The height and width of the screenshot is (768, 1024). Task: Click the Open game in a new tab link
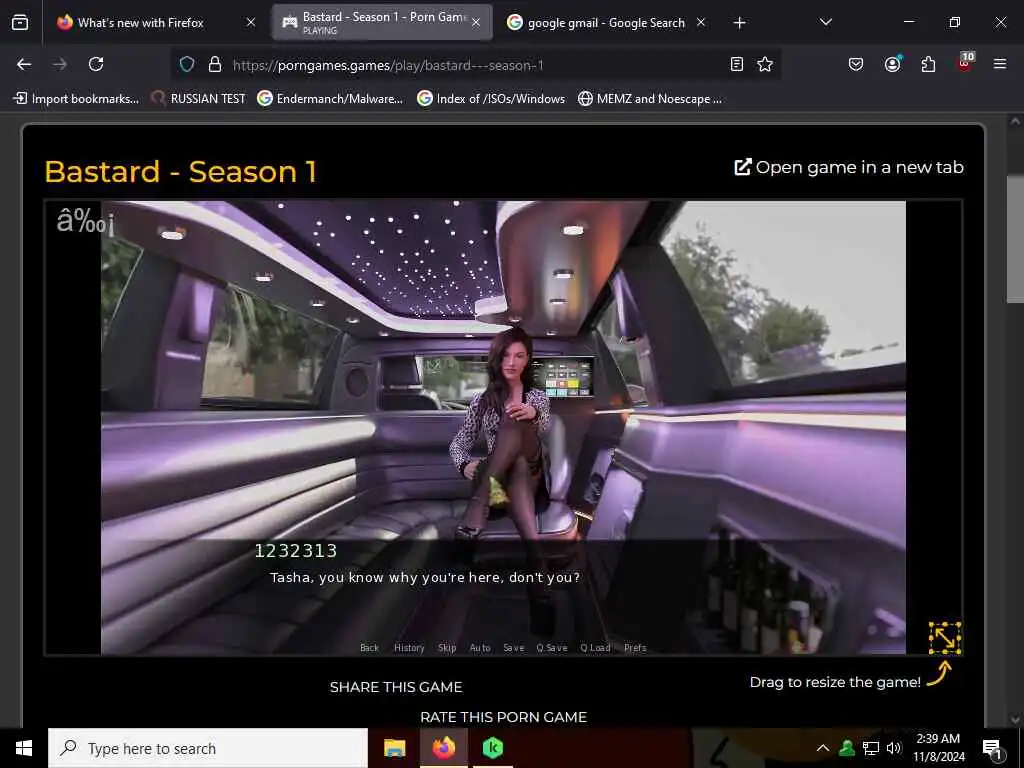(x=849, y=167)
